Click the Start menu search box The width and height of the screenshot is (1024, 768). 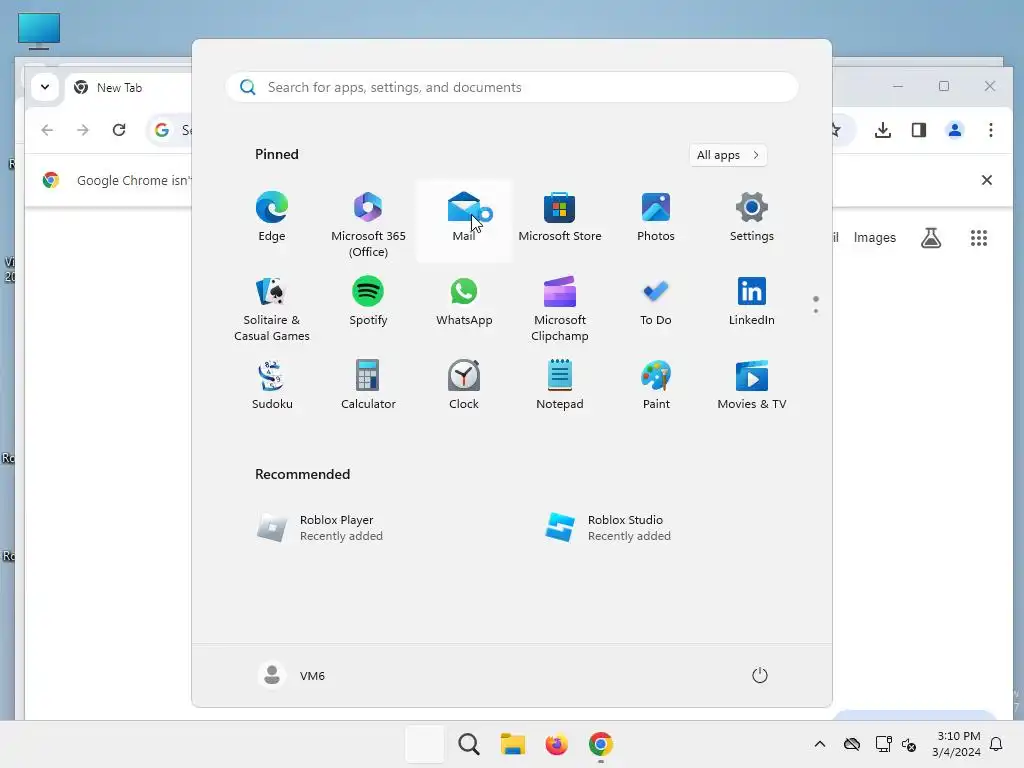(x=512, y=87)
